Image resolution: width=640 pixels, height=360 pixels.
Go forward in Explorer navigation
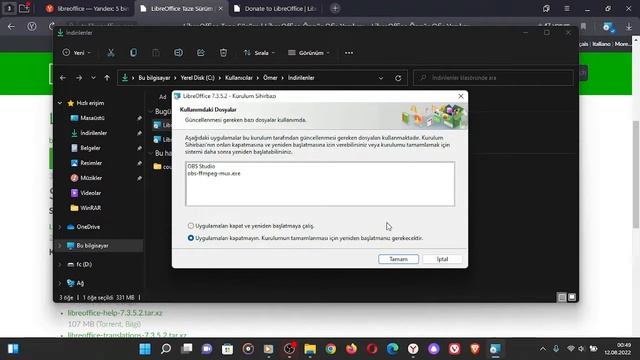click(x=79, y=78)
